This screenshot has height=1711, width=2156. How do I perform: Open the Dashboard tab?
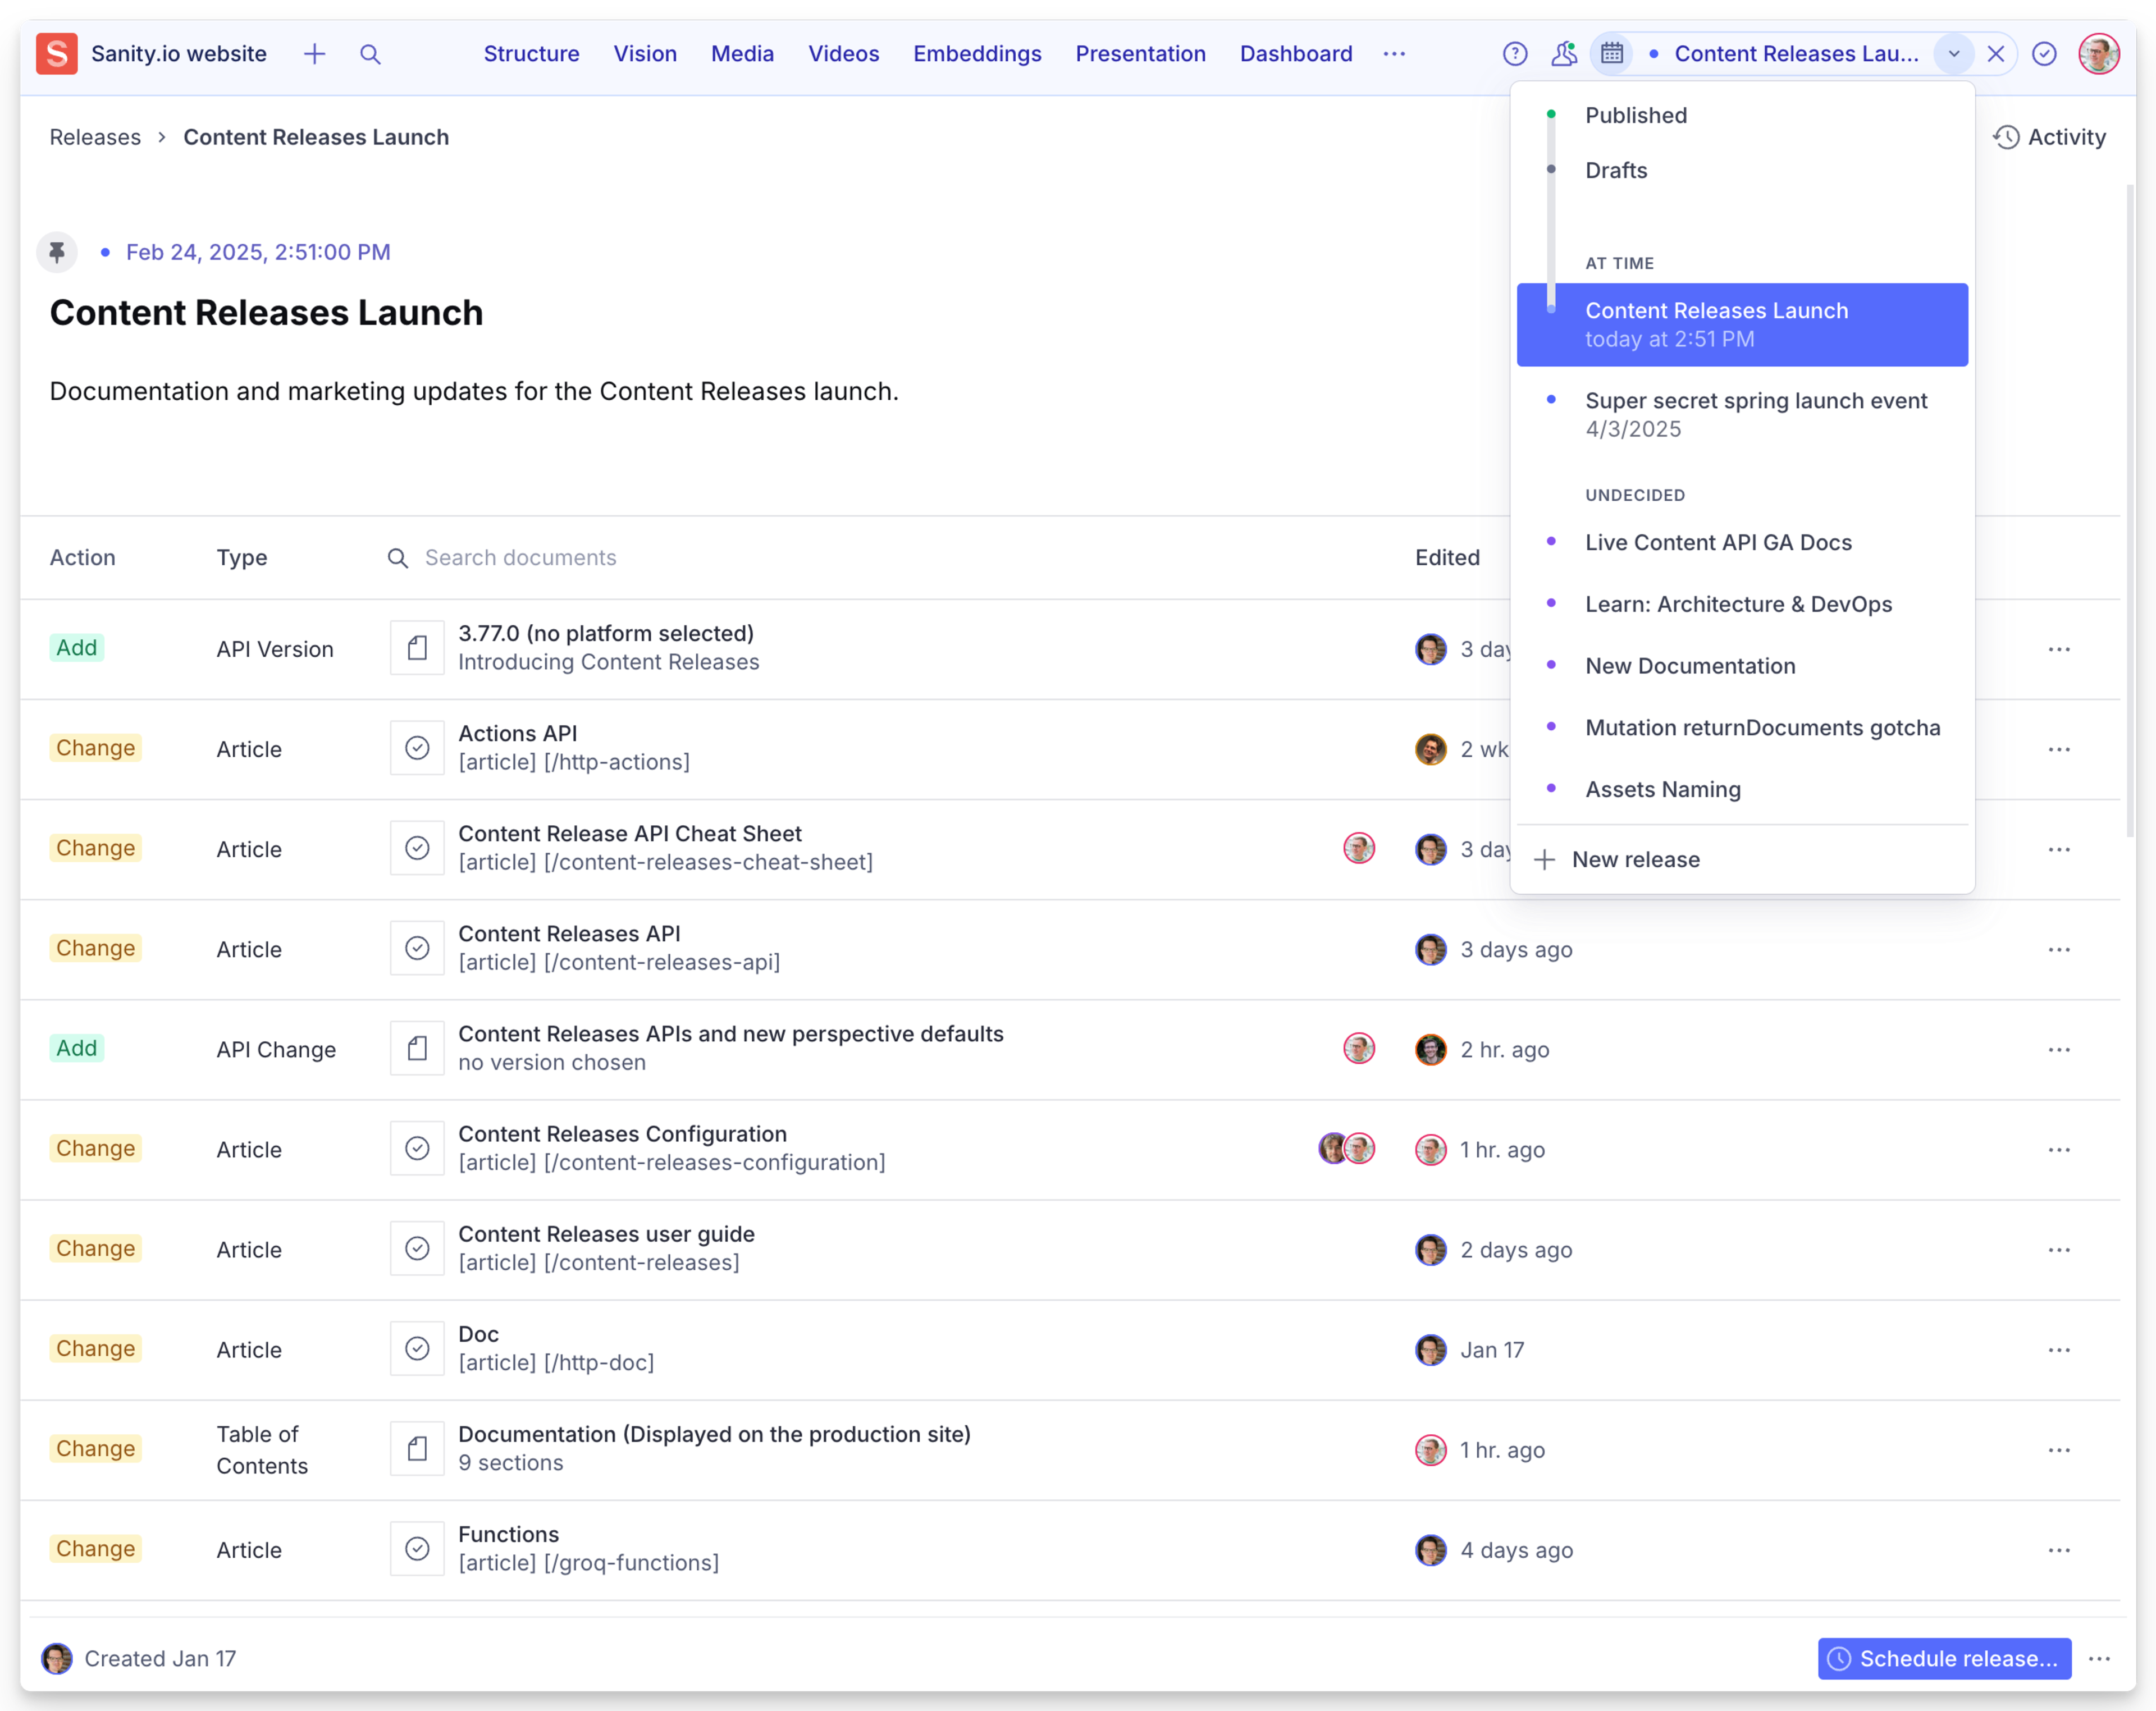coord(1296,54)
